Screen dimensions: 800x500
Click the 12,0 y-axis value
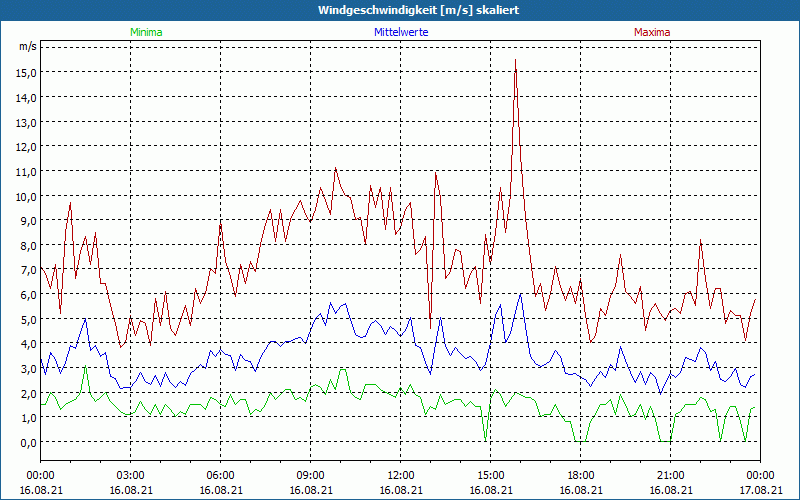[27, 147]
